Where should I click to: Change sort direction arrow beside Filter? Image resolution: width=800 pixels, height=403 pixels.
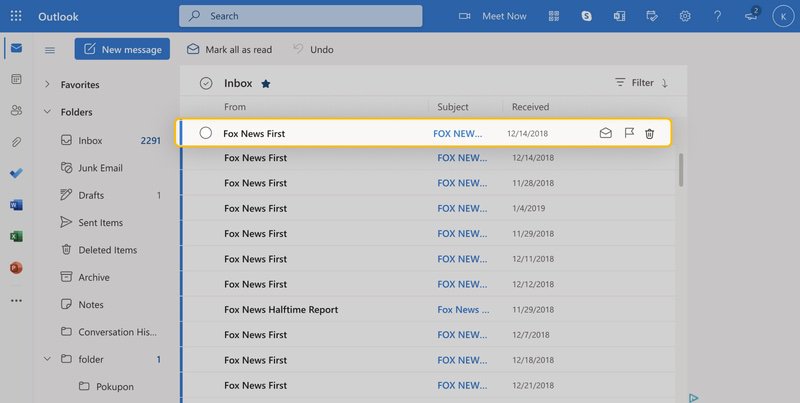coord(665,83)
